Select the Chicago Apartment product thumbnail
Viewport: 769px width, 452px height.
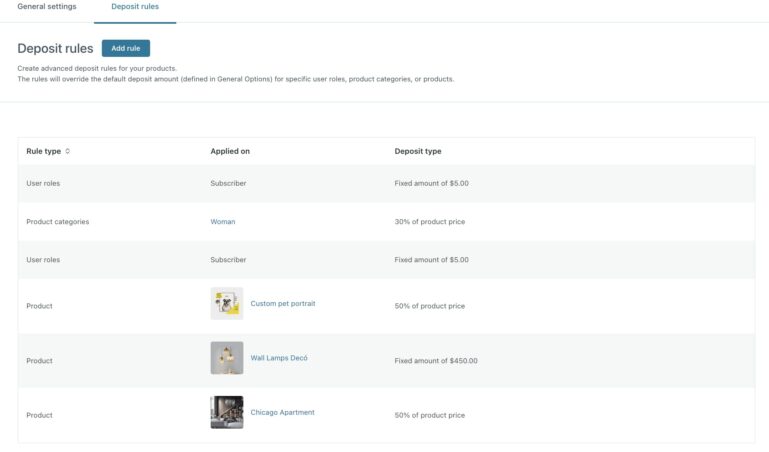point(226,412)
